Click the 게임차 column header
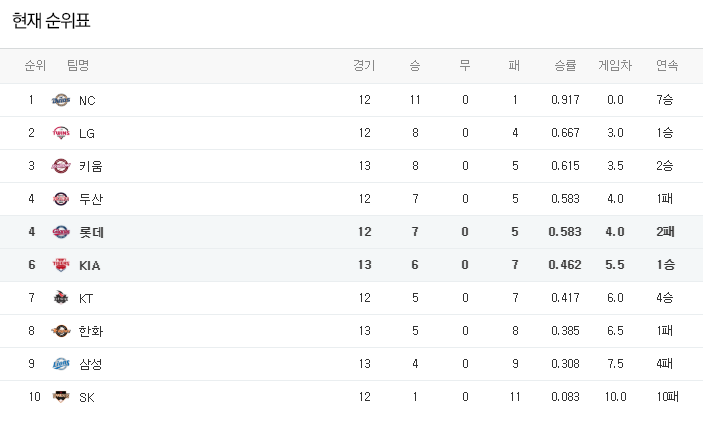Screen dimensions: 703x424 615,66
